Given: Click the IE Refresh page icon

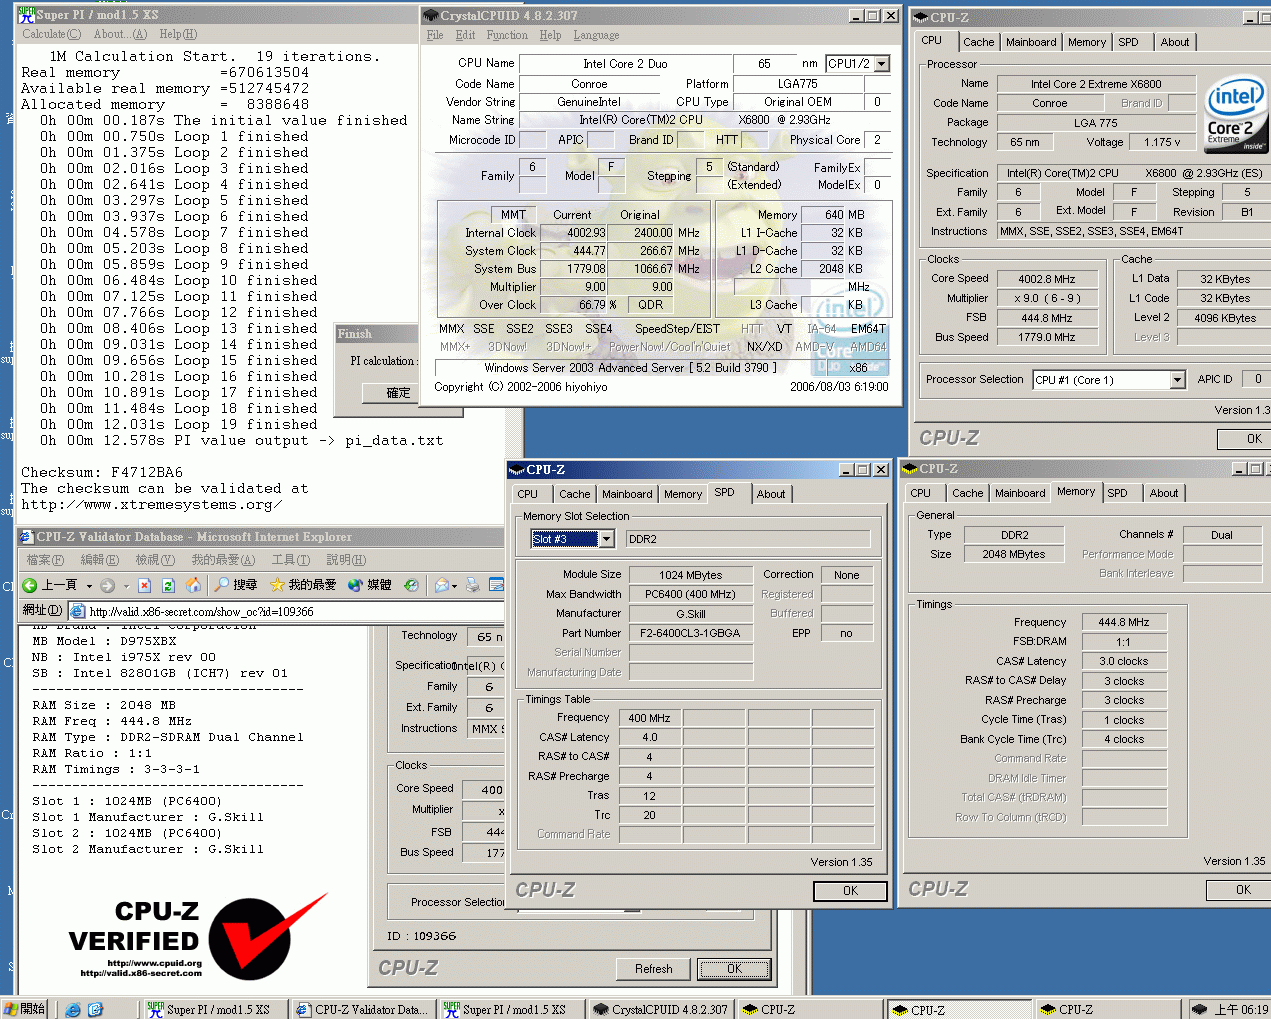Looking at the screenshot, I should tap(168, 585).
